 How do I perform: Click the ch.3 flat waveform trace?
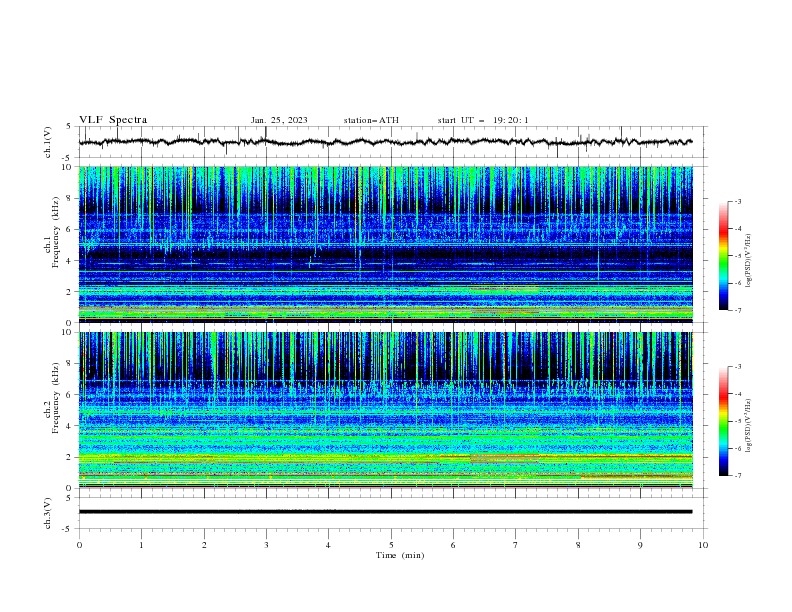(x=385, y=512)
